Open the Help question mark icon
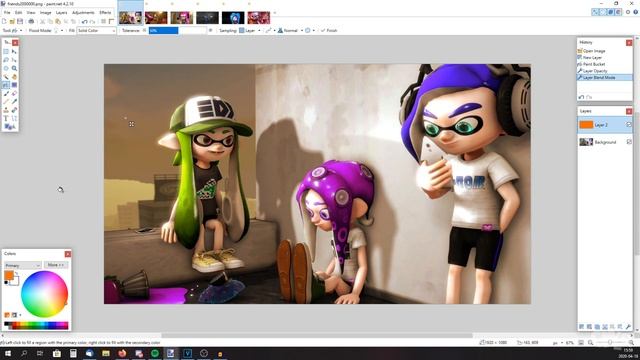Viewport: 640px width, 360px height. pos(636,12)
